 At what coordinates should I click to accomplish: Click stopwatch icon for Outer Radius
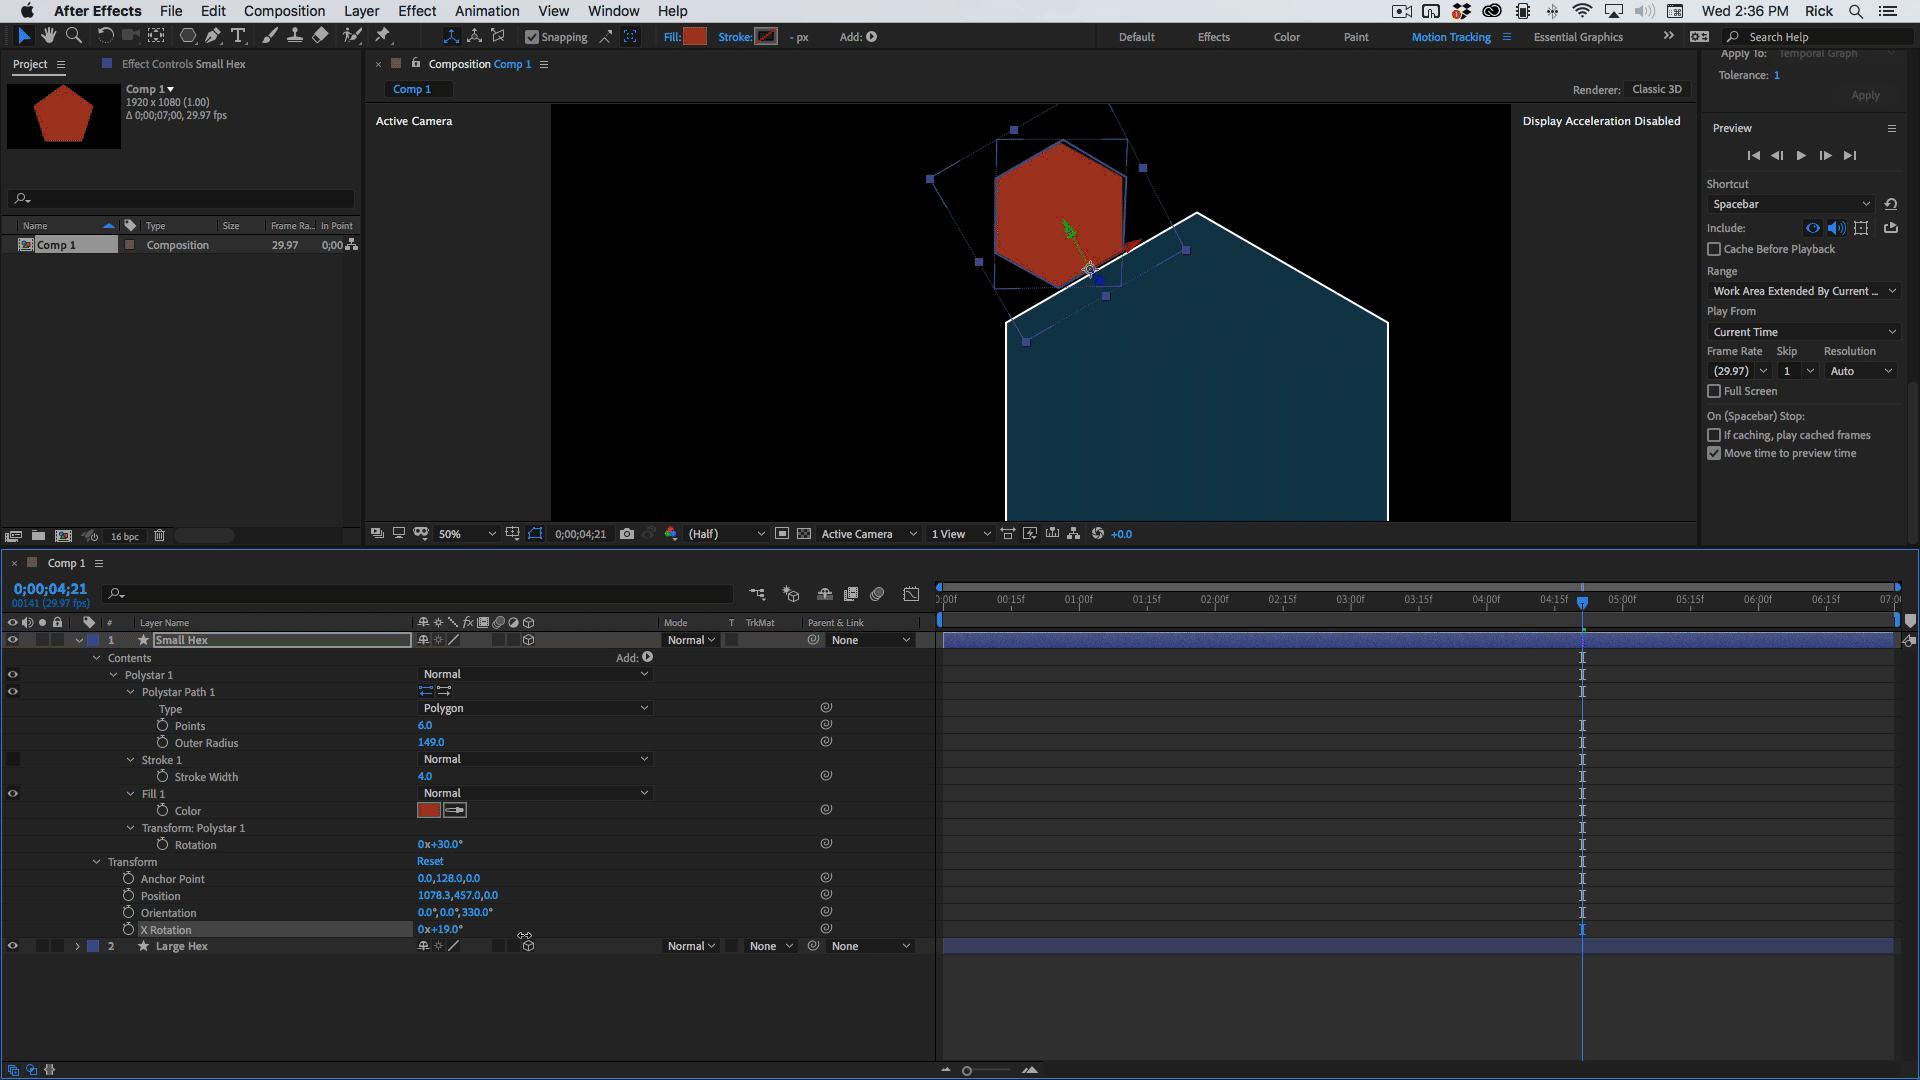(162, 742)
